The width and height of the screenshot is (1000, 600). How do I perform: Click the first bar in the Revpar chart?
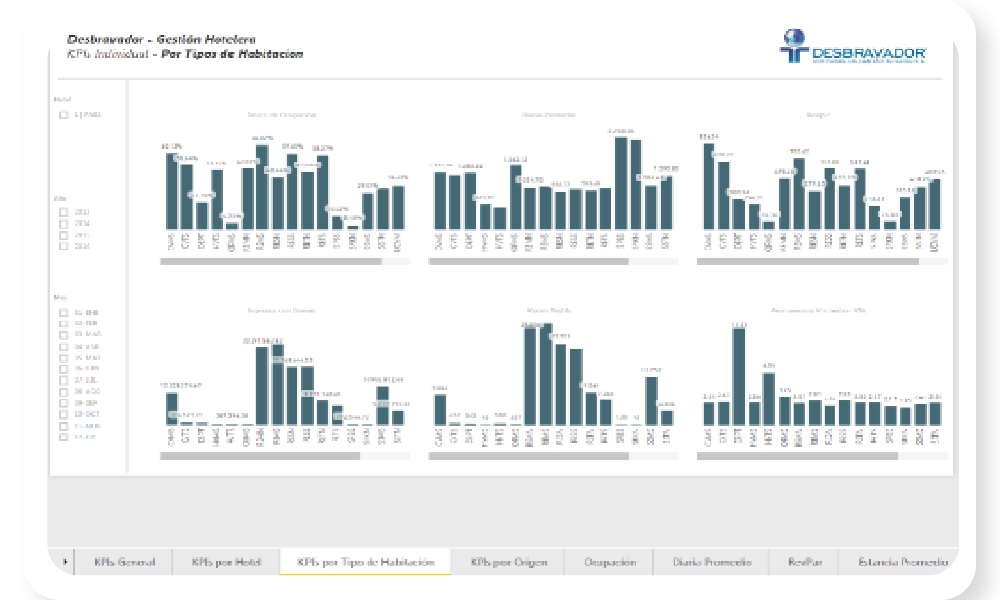pos(709,186)
